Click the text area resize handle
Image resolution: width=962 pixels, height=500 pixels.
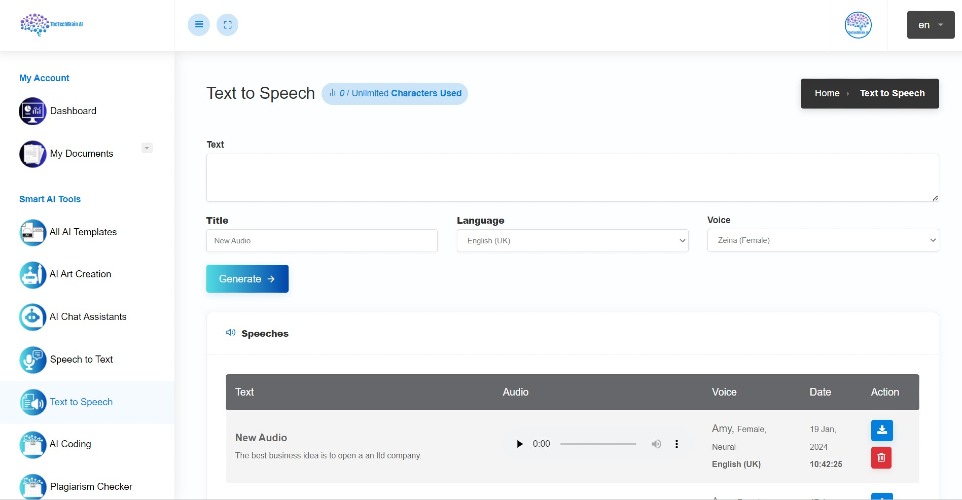point(935,198)
